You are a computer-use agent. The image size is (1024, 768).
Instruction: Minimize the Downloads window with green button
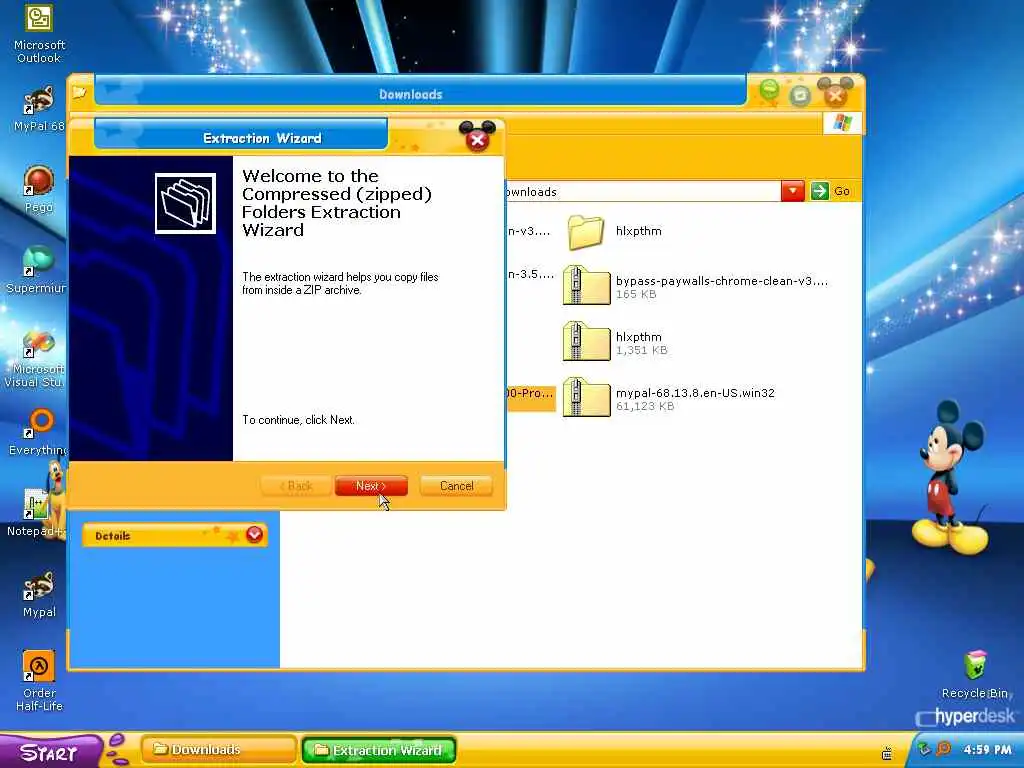pos(769,90)
